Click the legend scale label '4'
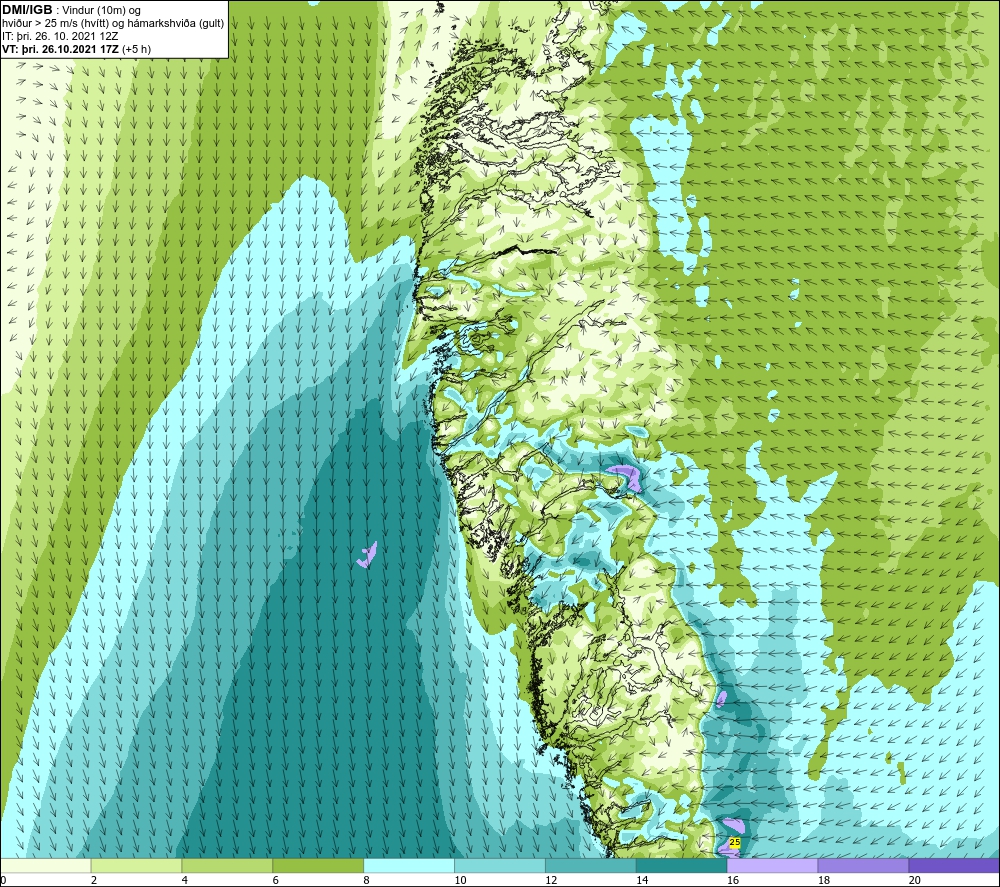Viewport: 1000px width, 887px height. coord(185,880)
